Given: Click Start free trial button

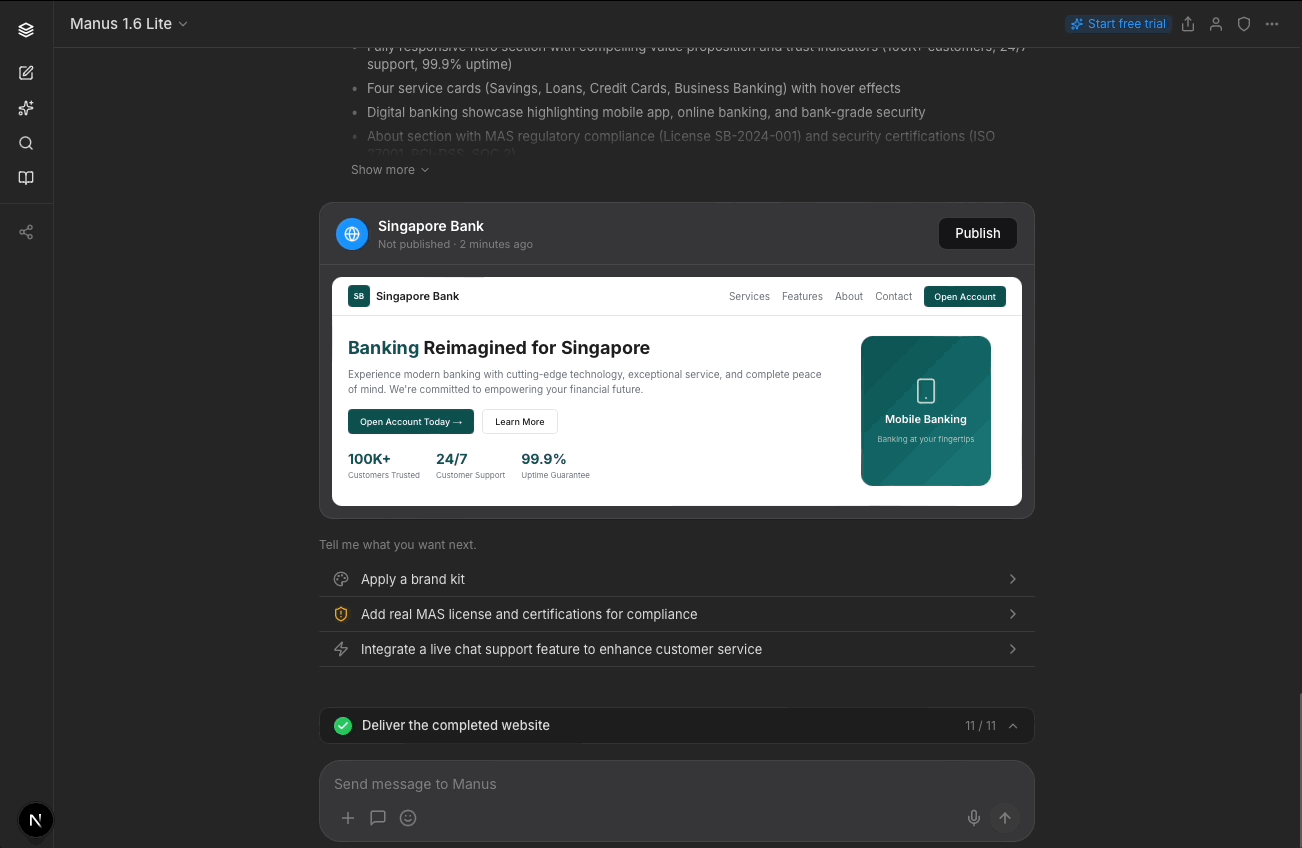Looking at the screenshot, I should pos(1118,24).
